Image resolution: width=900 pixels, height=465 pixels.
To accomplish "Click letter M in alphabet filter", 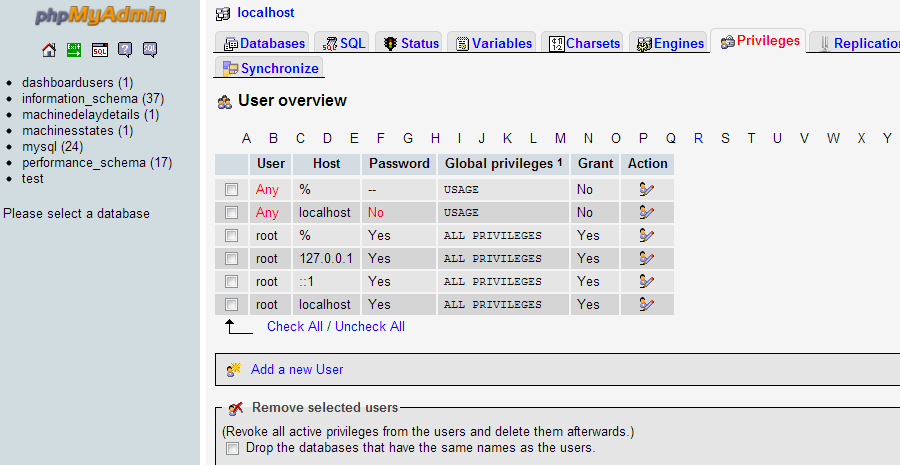I will point(560,138).
